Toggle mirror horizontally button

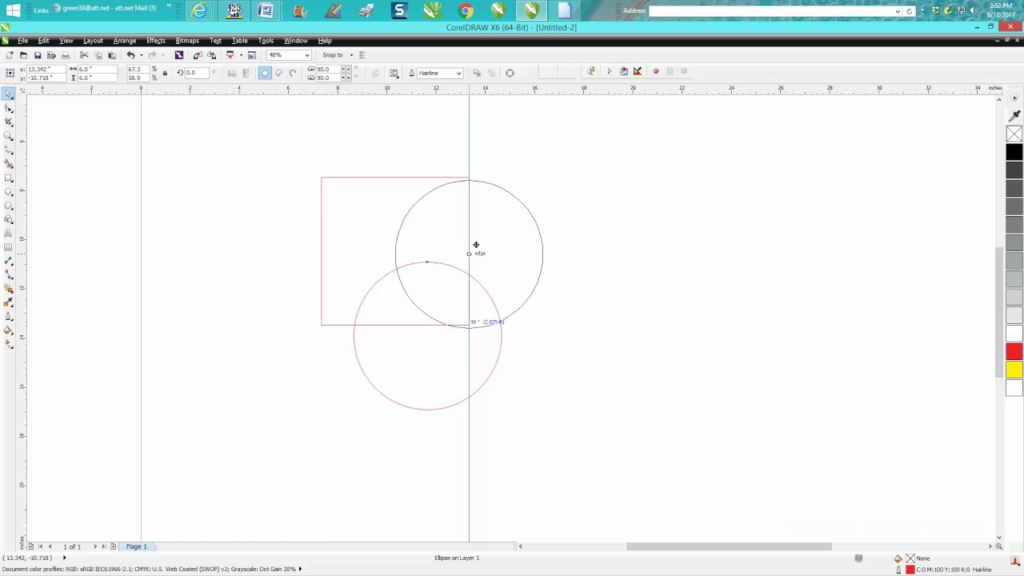tap(232, 73)
